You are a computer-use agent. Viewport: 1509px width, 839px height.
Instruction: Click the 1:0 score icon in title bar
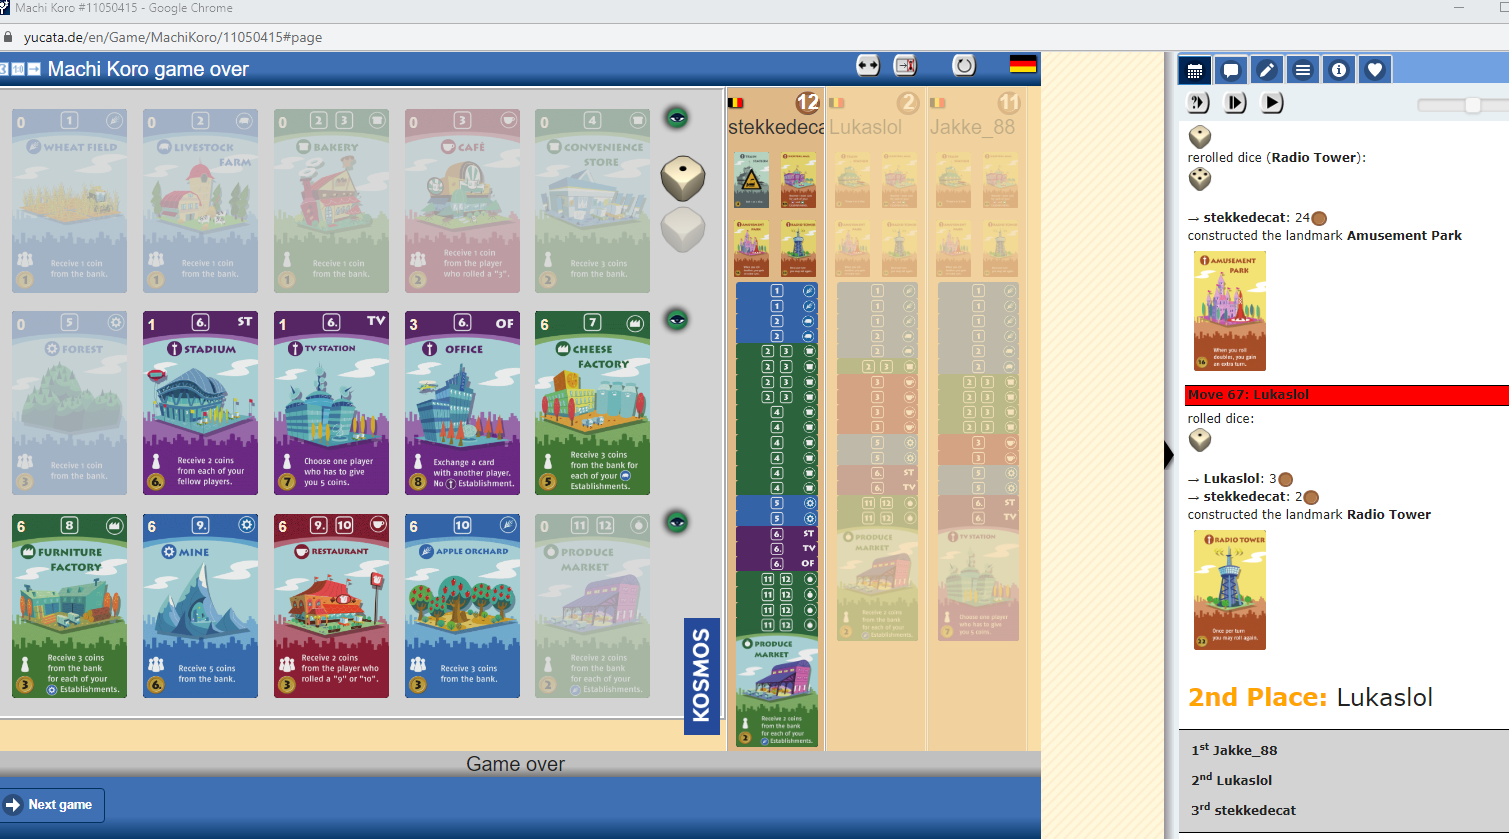[18, 69]
